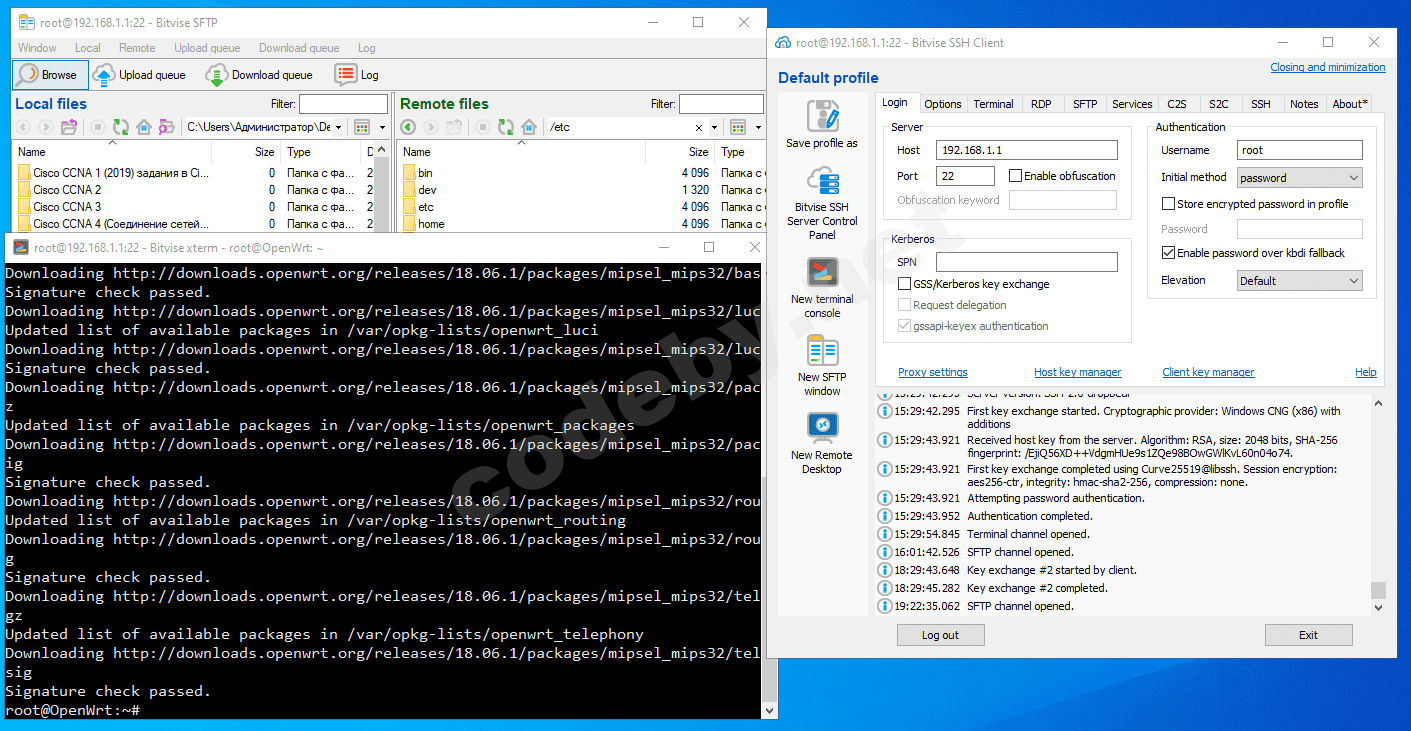The width and height of the screenshot is (1411, 731).
Task: Toggle GSS/Kerberos key exchange checkbox
Action: 905,284
